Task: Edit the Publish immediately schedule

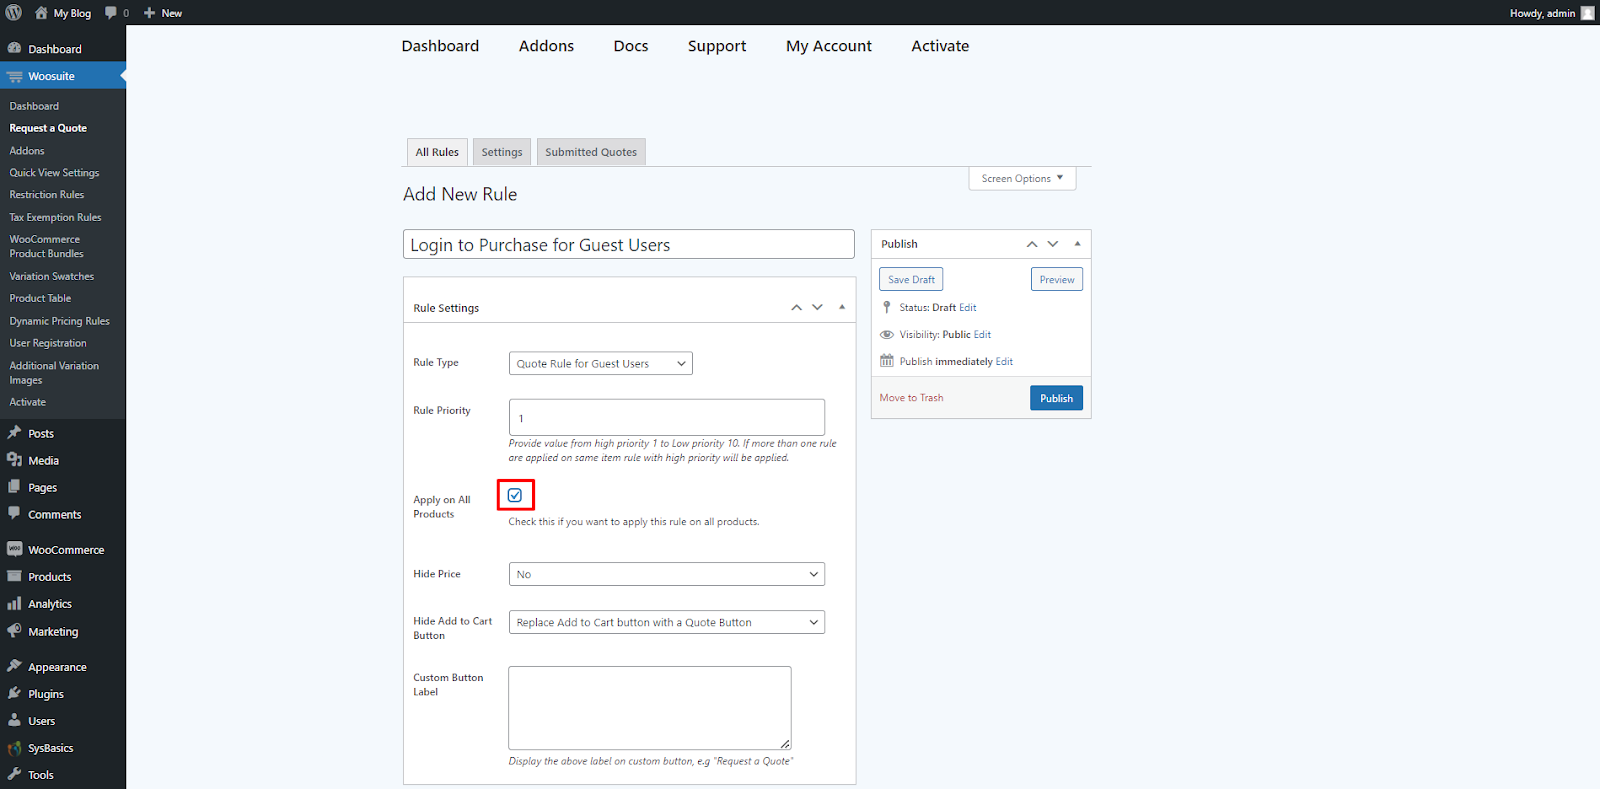Action: (1004, 362)
